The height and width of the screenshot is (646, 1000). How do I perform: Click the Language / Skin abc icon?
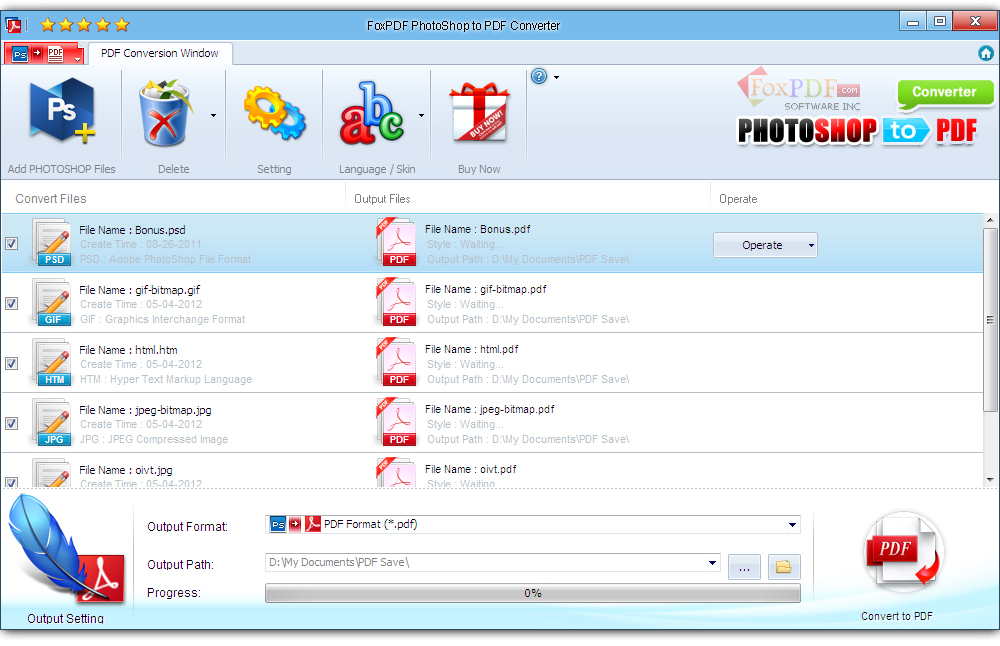372,113
